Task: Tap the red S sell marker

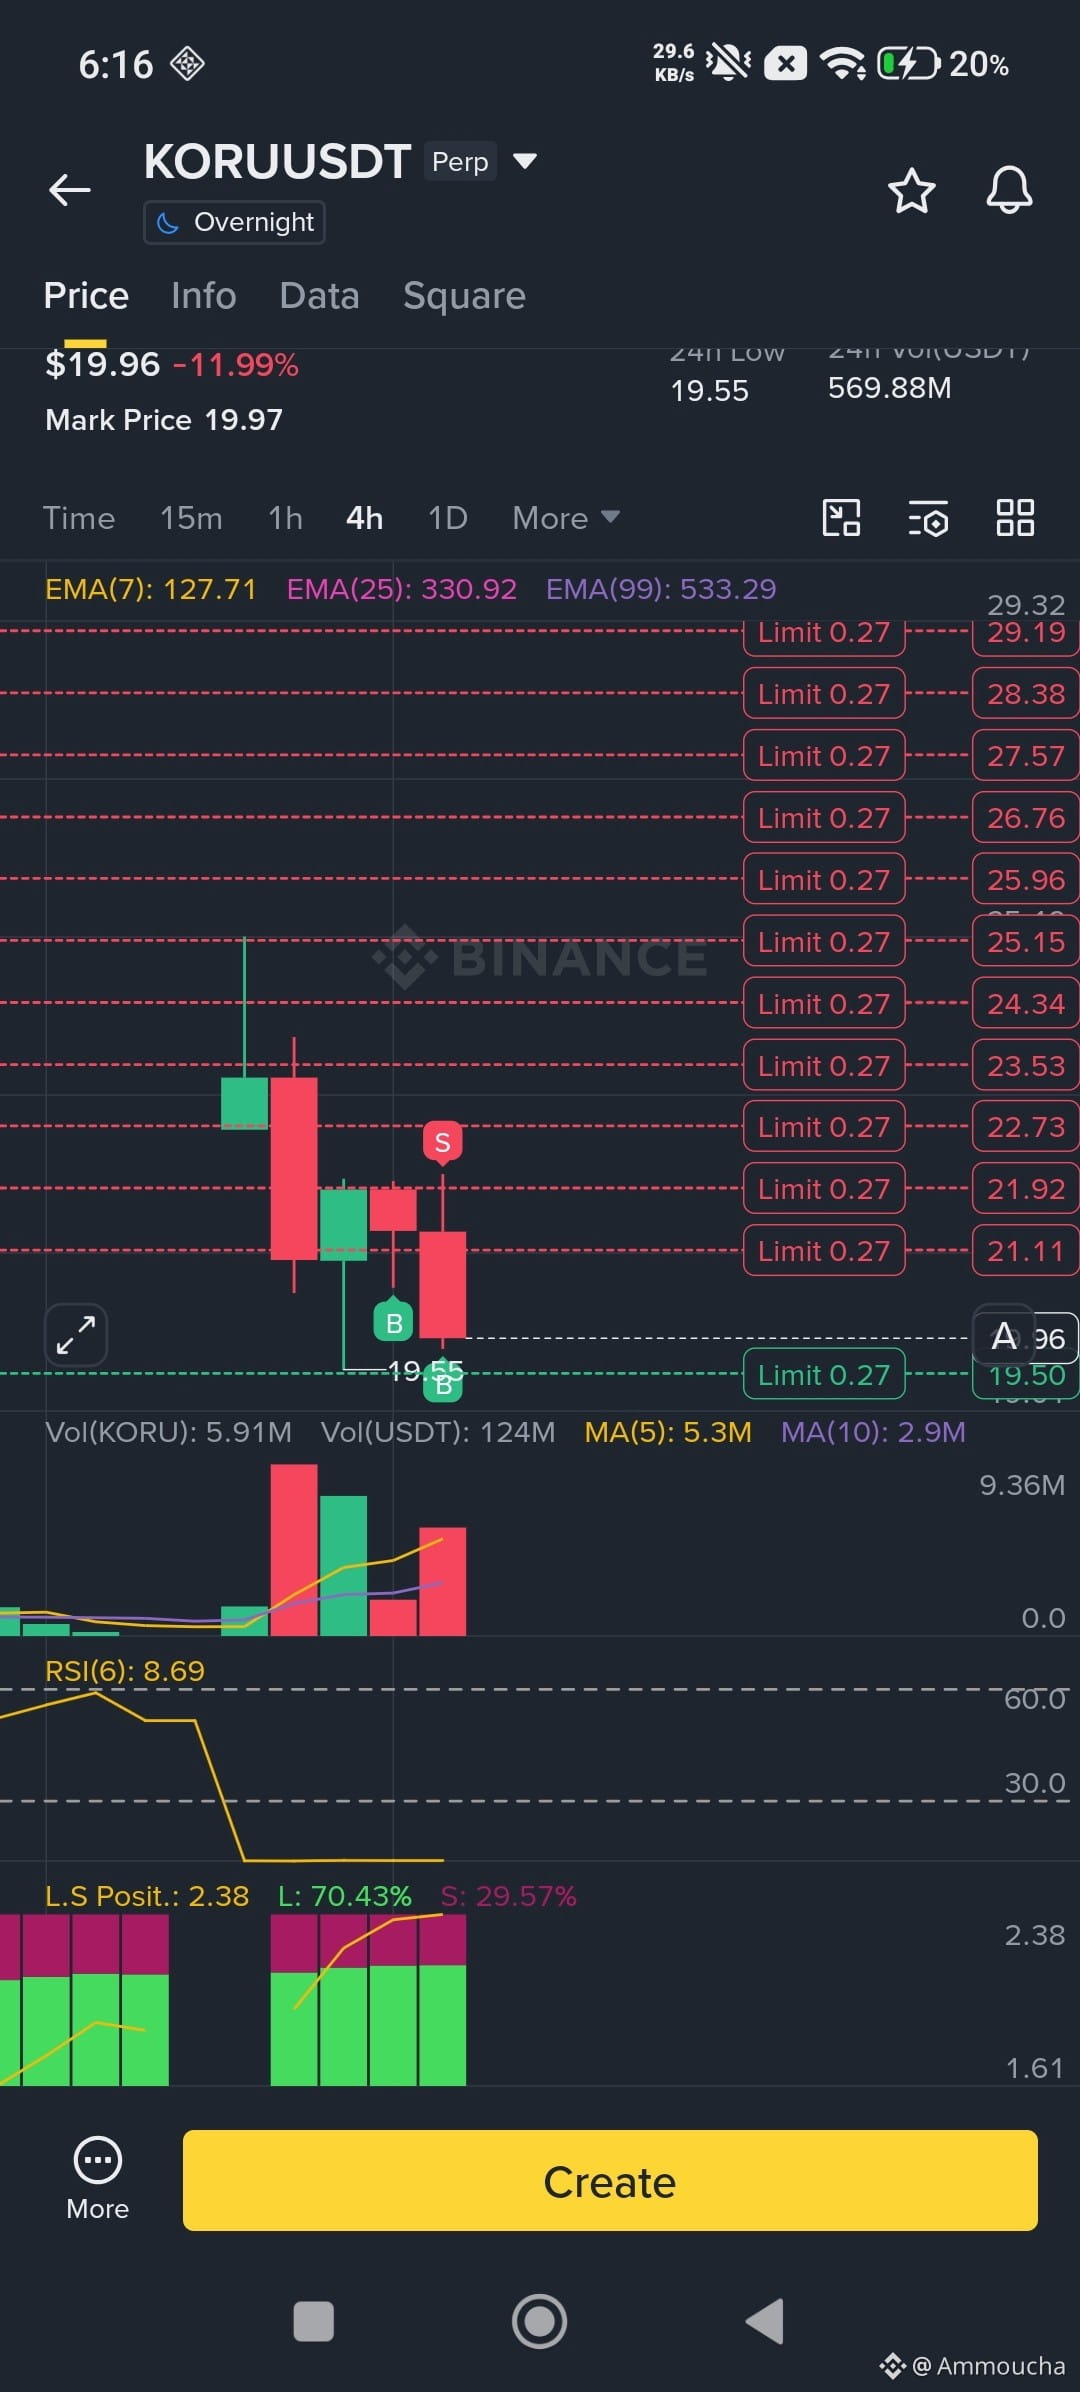Action: click(x=442, y=1142)
